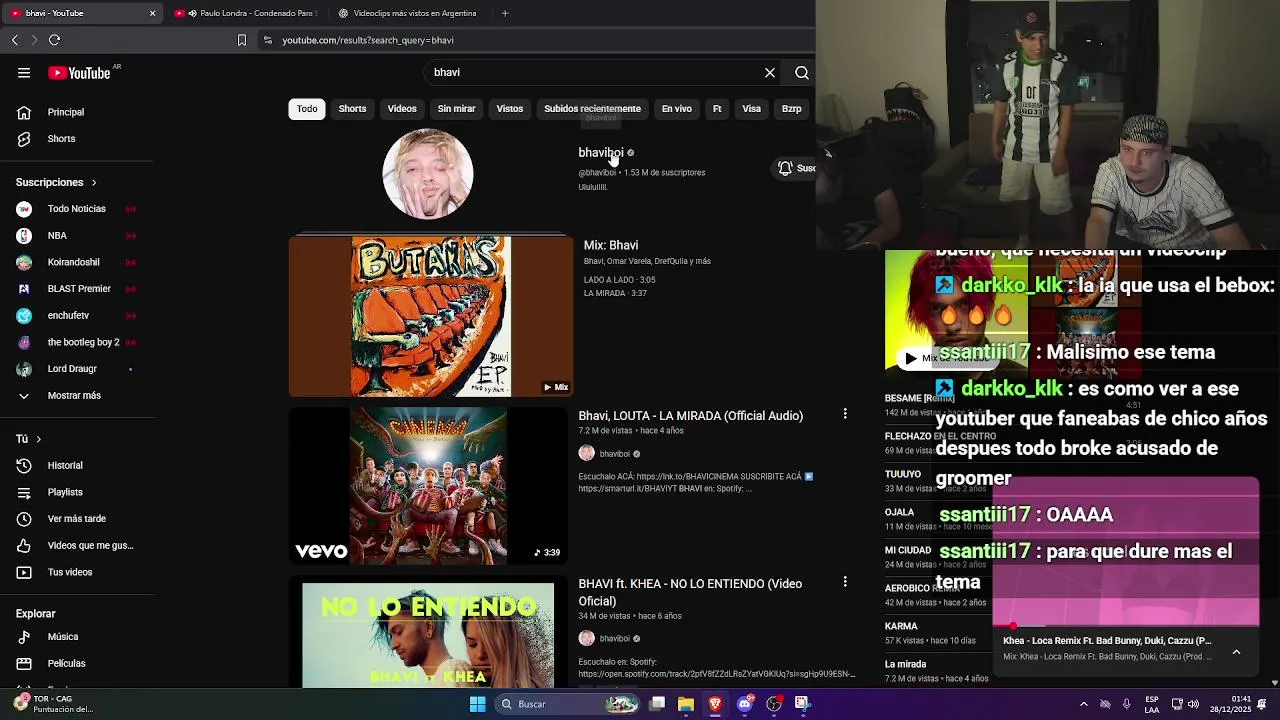Click the browser address bar URL
The image size is (1280, 720).
coord(368,40)
